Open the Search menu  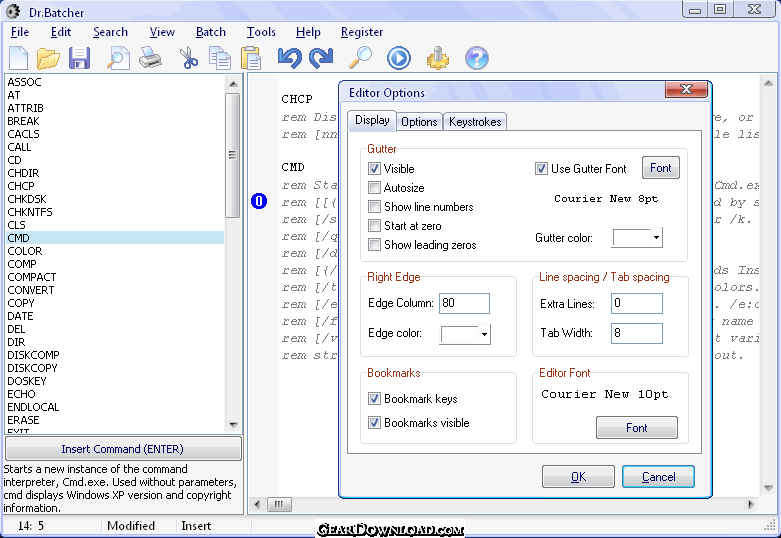[110, 32]
